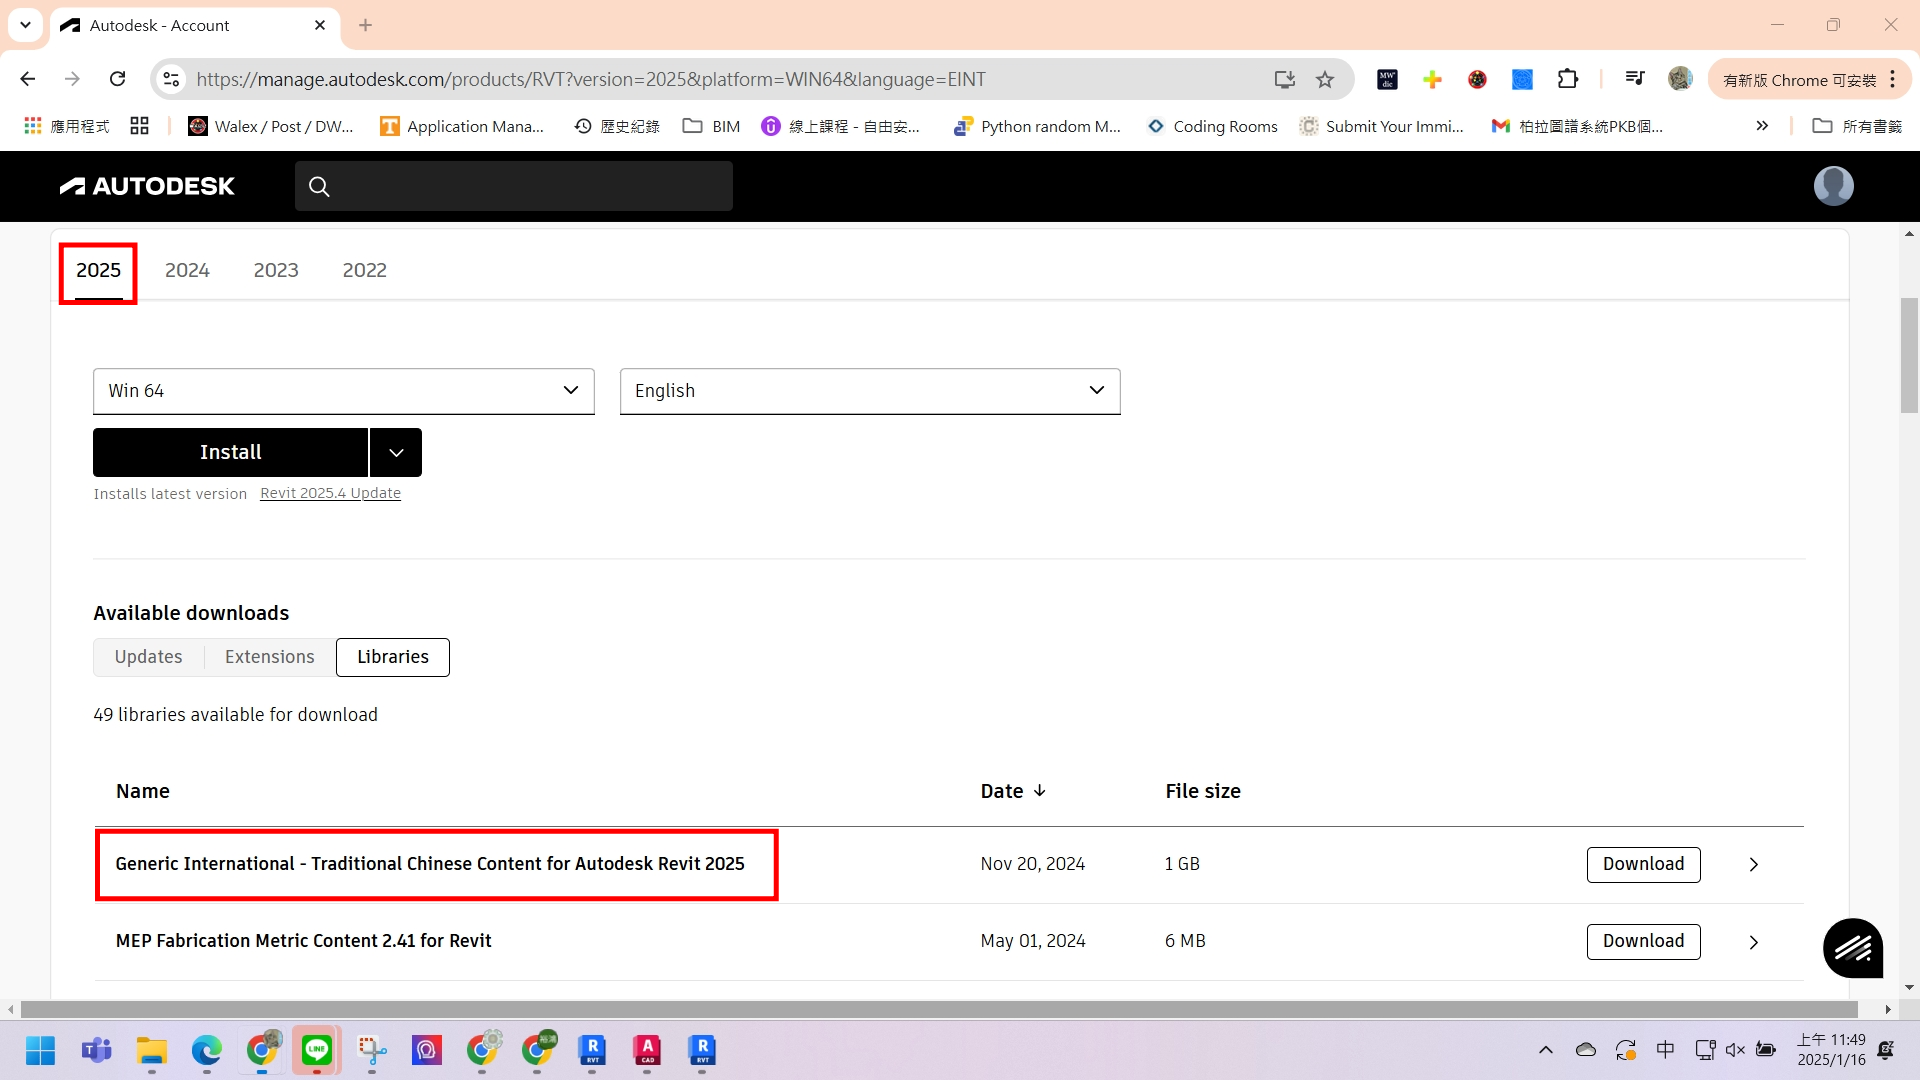Open Snipping Tool from taskbar
This screenshot has width=1920, height=1080.
(x=372, y=1050)
